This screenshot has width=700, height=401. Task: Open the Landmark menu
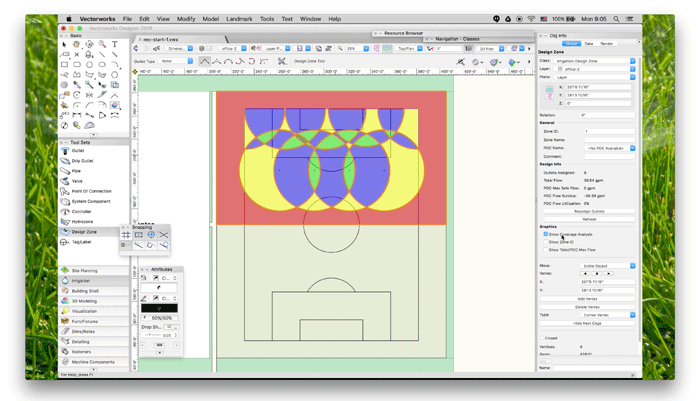(x=237, y=18)
